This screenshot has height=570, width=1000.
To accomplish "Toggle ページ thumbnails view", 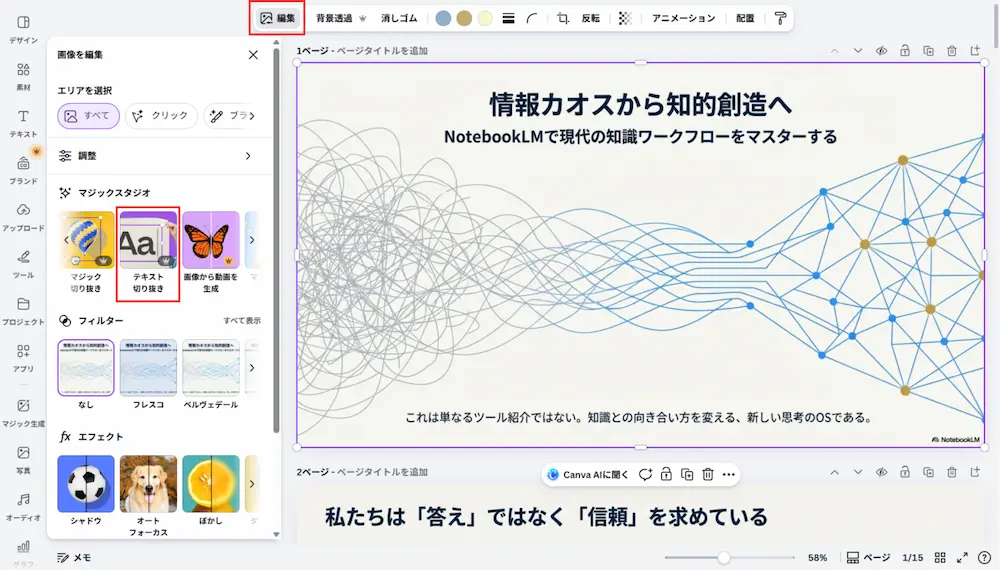I will 868,558.
